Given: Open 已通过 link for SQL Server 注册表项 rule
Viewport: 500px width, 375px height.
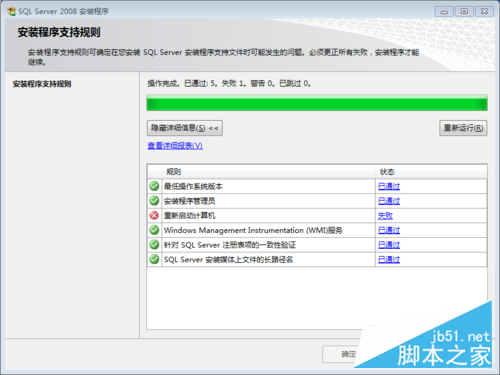Looking at the screenshot, I should point(389,245).
